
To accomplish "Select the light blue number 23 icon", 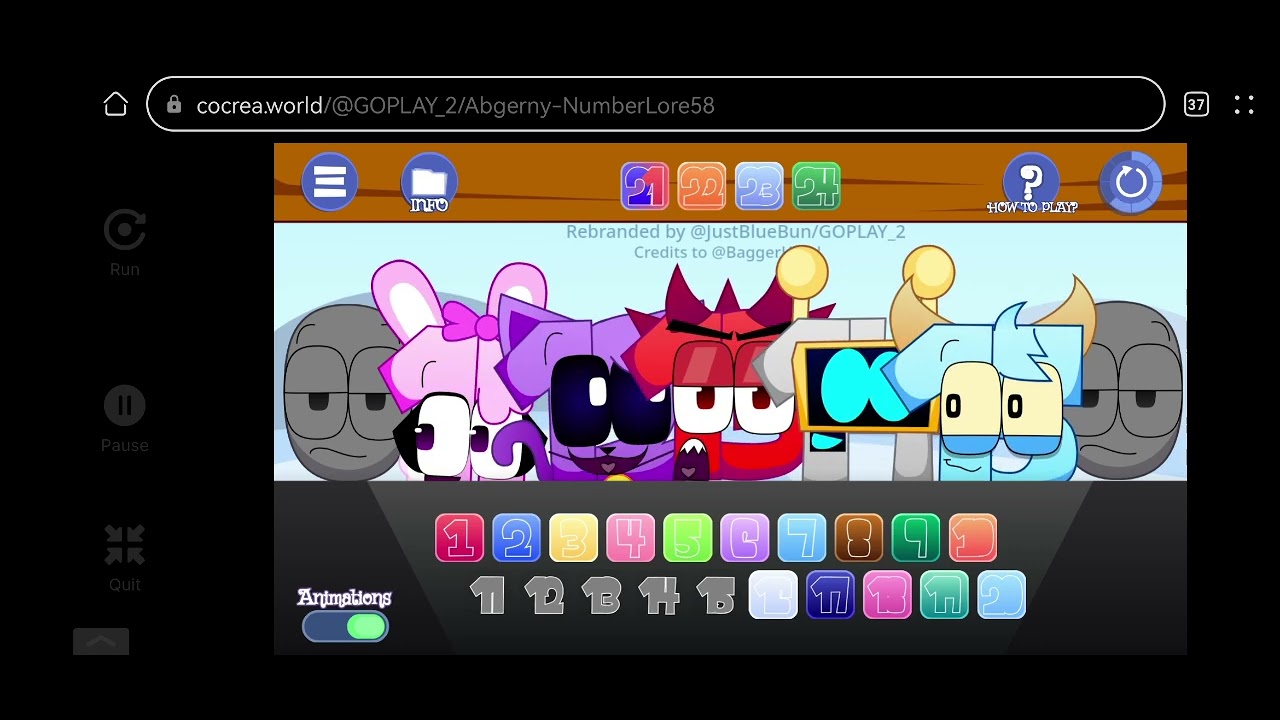I will (759, 186).
